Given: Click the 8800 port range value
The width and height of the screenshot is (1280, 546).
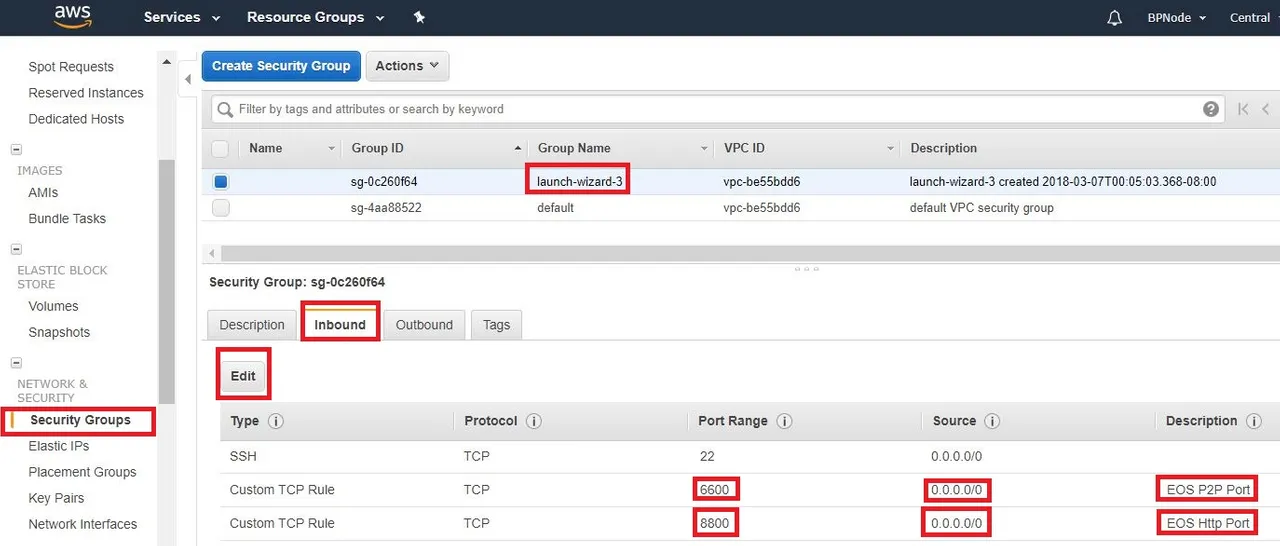Looking at the screenshot, I should (x=715, y=523).
